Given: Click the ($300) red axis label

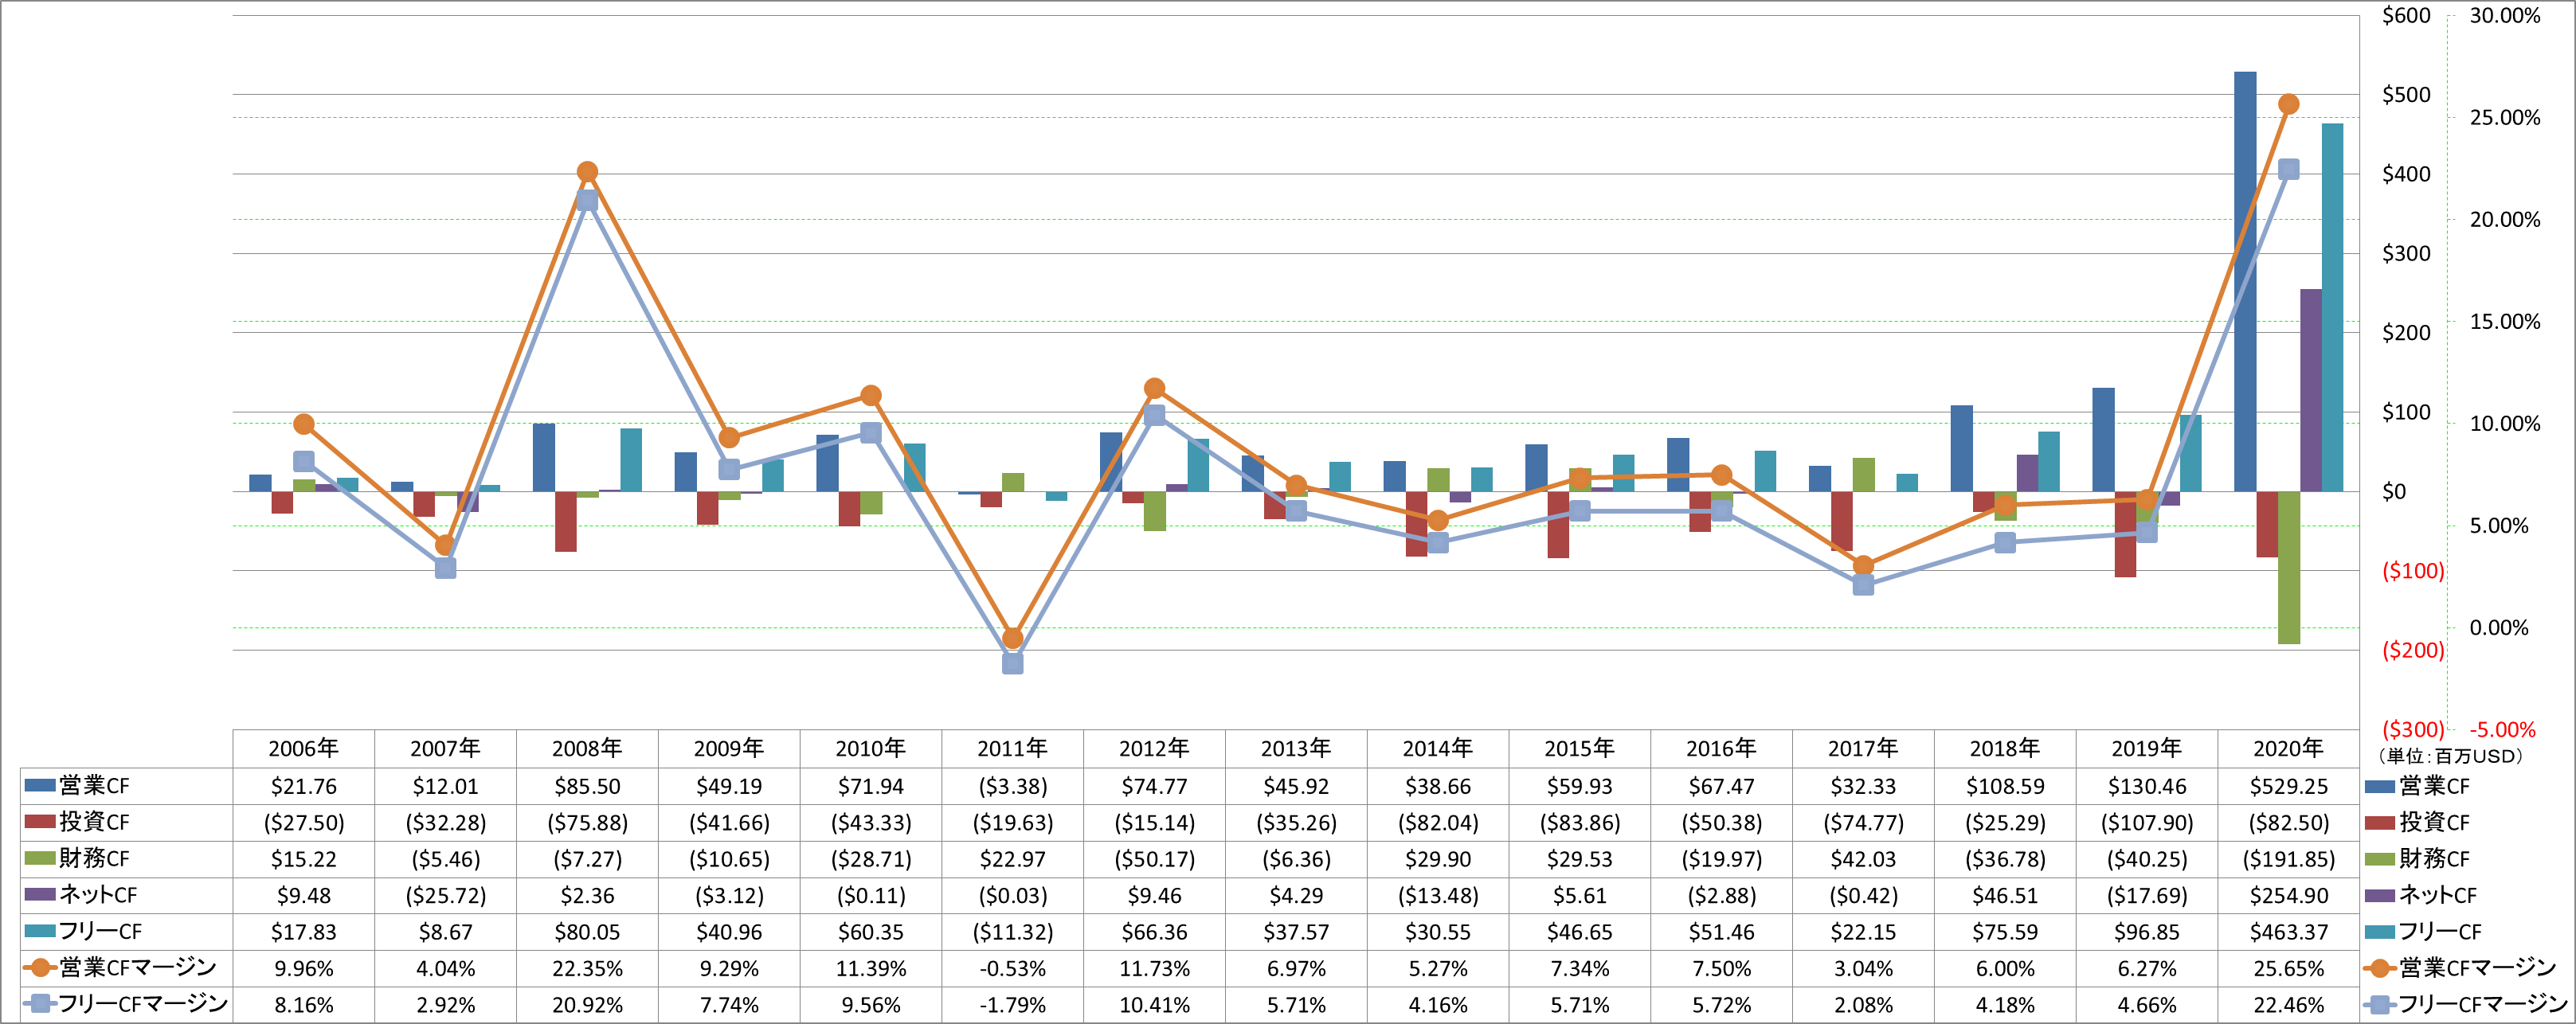Looking at the screenshot, I should click(2412, 729).
